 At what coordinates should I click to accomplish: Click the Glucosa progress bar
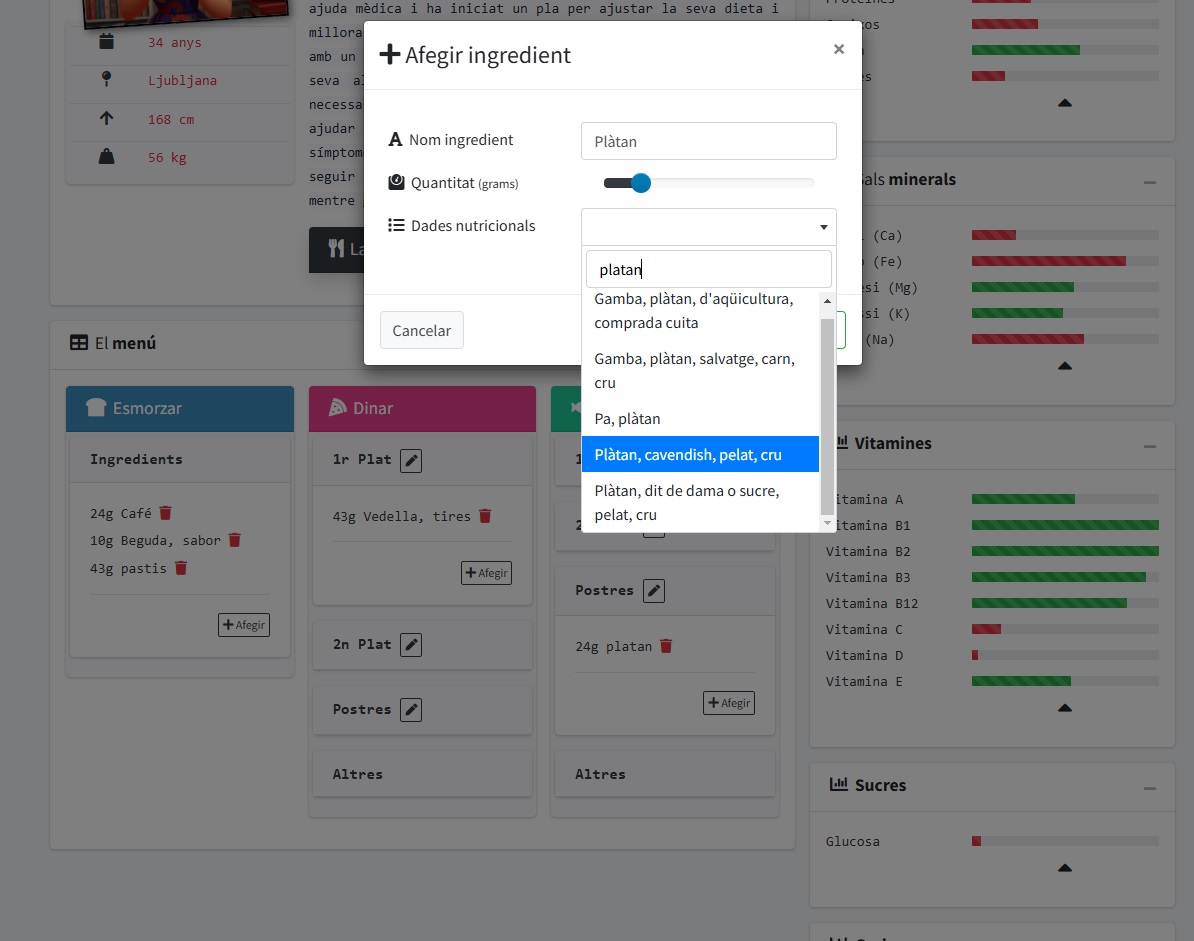[1065, 841]
